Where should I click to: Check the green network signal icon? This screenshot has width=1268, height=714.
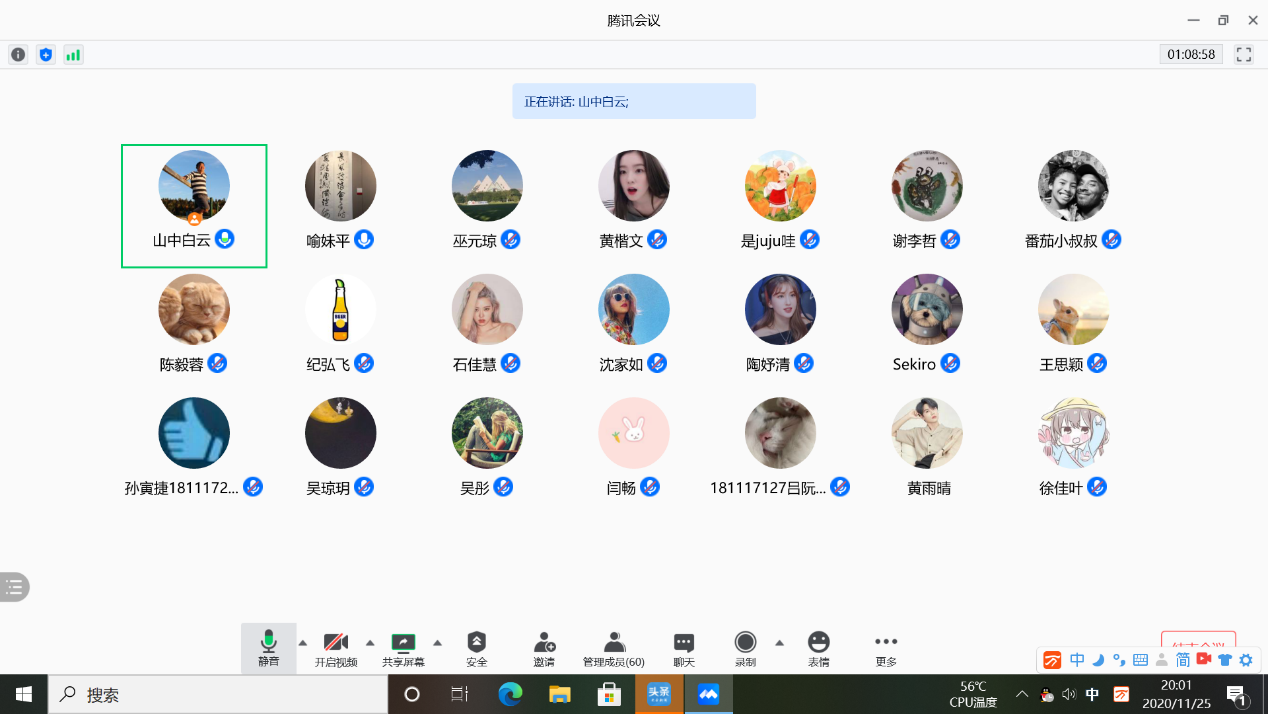click(73, 55)
